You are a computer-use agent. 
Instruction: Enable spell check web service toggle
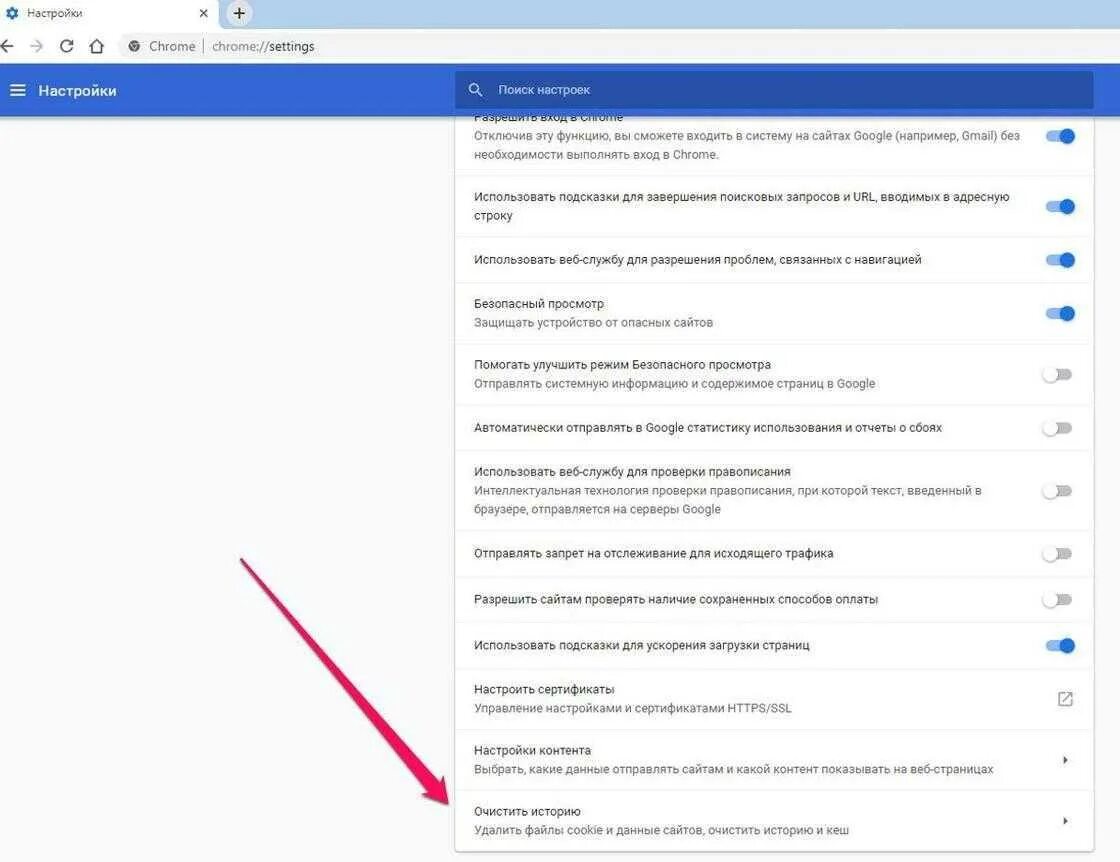click(1057, 491)
